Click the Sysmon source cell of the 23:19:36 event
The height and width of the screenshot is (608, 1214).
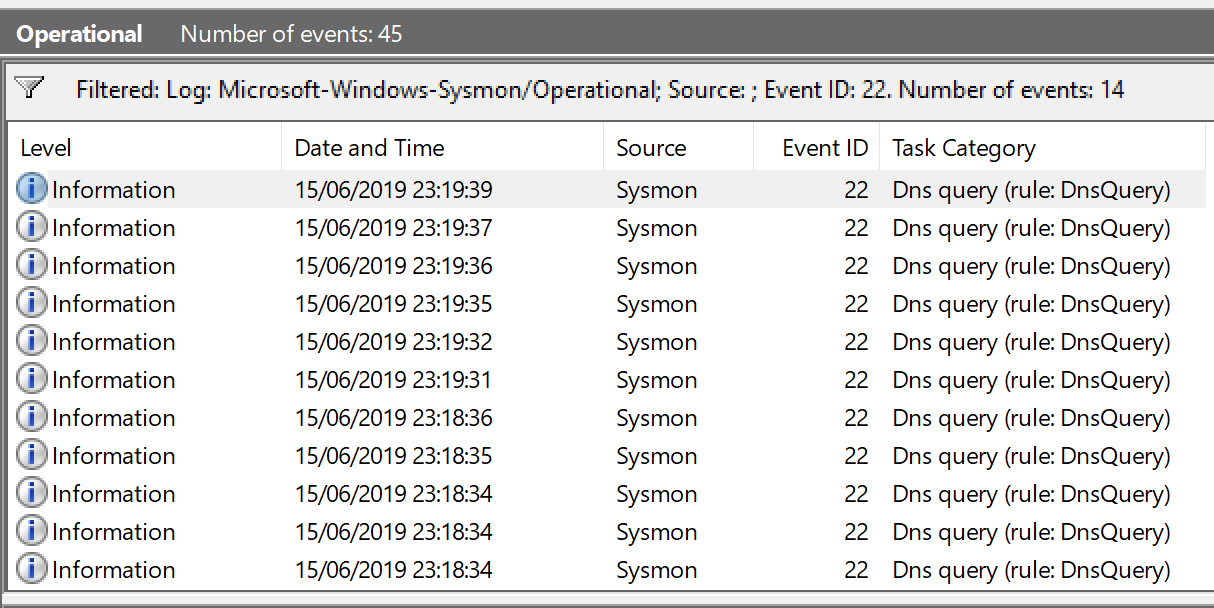coord(656,266)
